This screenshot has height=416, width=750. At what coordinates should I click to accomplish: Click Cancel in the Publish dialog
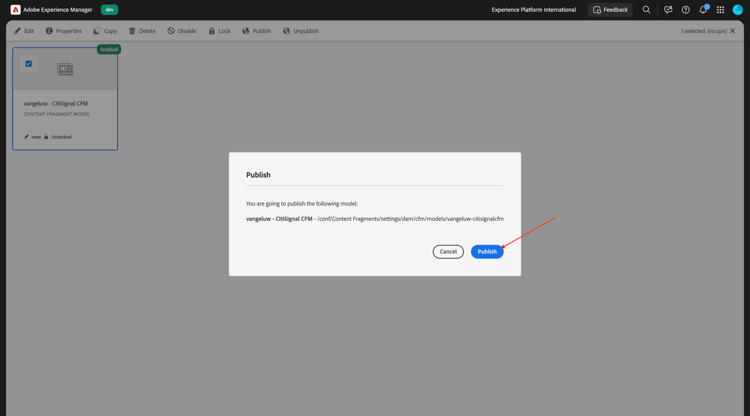tap(448, 252)
